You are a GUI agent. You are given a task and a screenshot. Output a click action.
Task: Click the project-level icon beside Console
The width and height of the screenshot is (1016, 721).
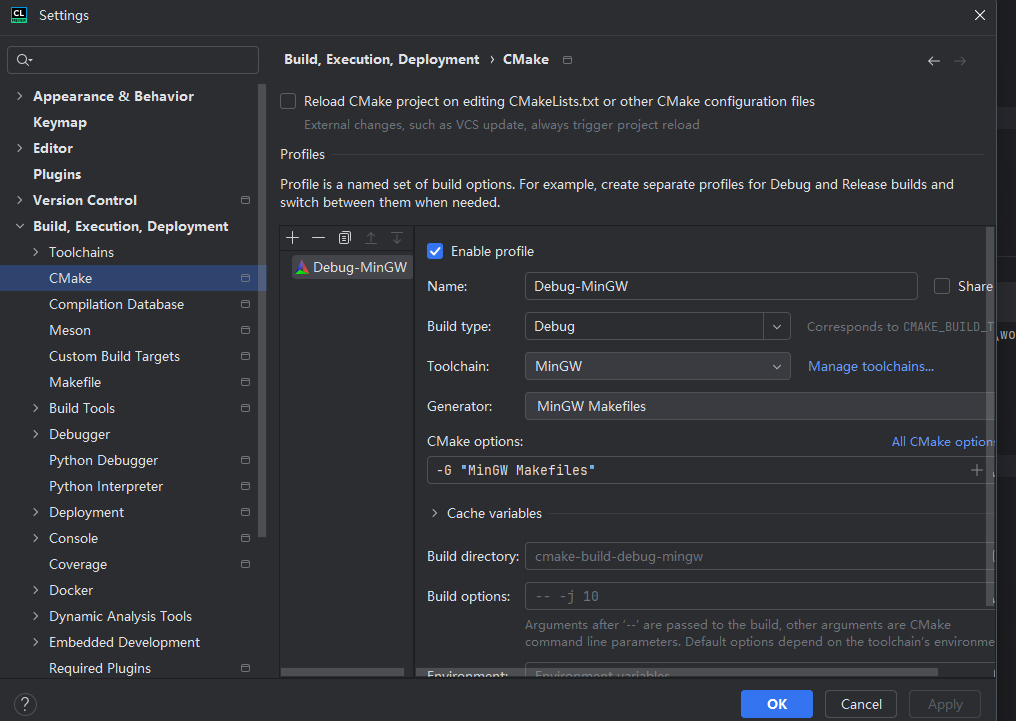[246, 538]
